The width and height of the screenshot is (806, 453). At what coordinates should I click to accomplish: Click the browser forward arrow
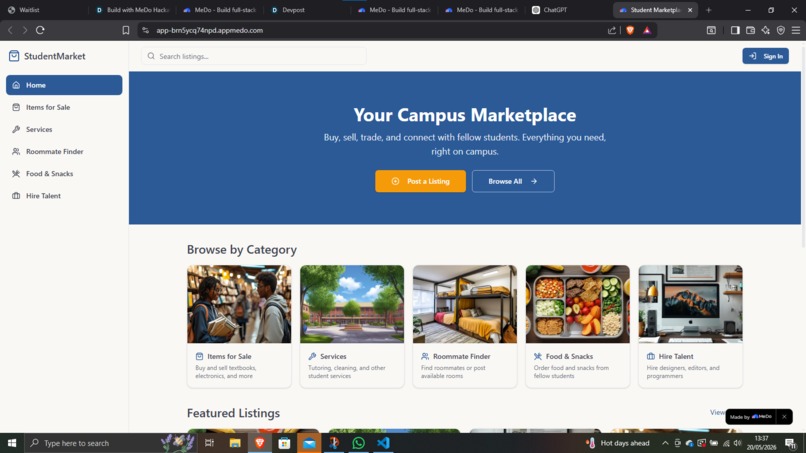click(x=25, y=30)
